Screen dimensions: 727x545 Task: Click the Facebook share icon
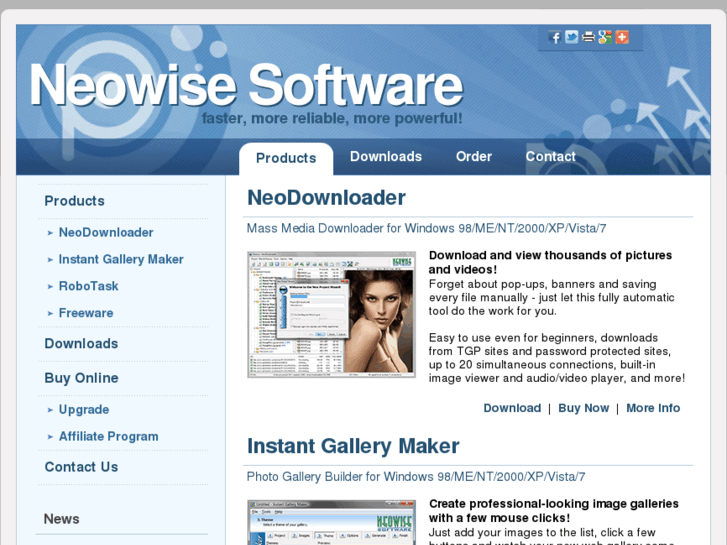click(x=555, y=37)
